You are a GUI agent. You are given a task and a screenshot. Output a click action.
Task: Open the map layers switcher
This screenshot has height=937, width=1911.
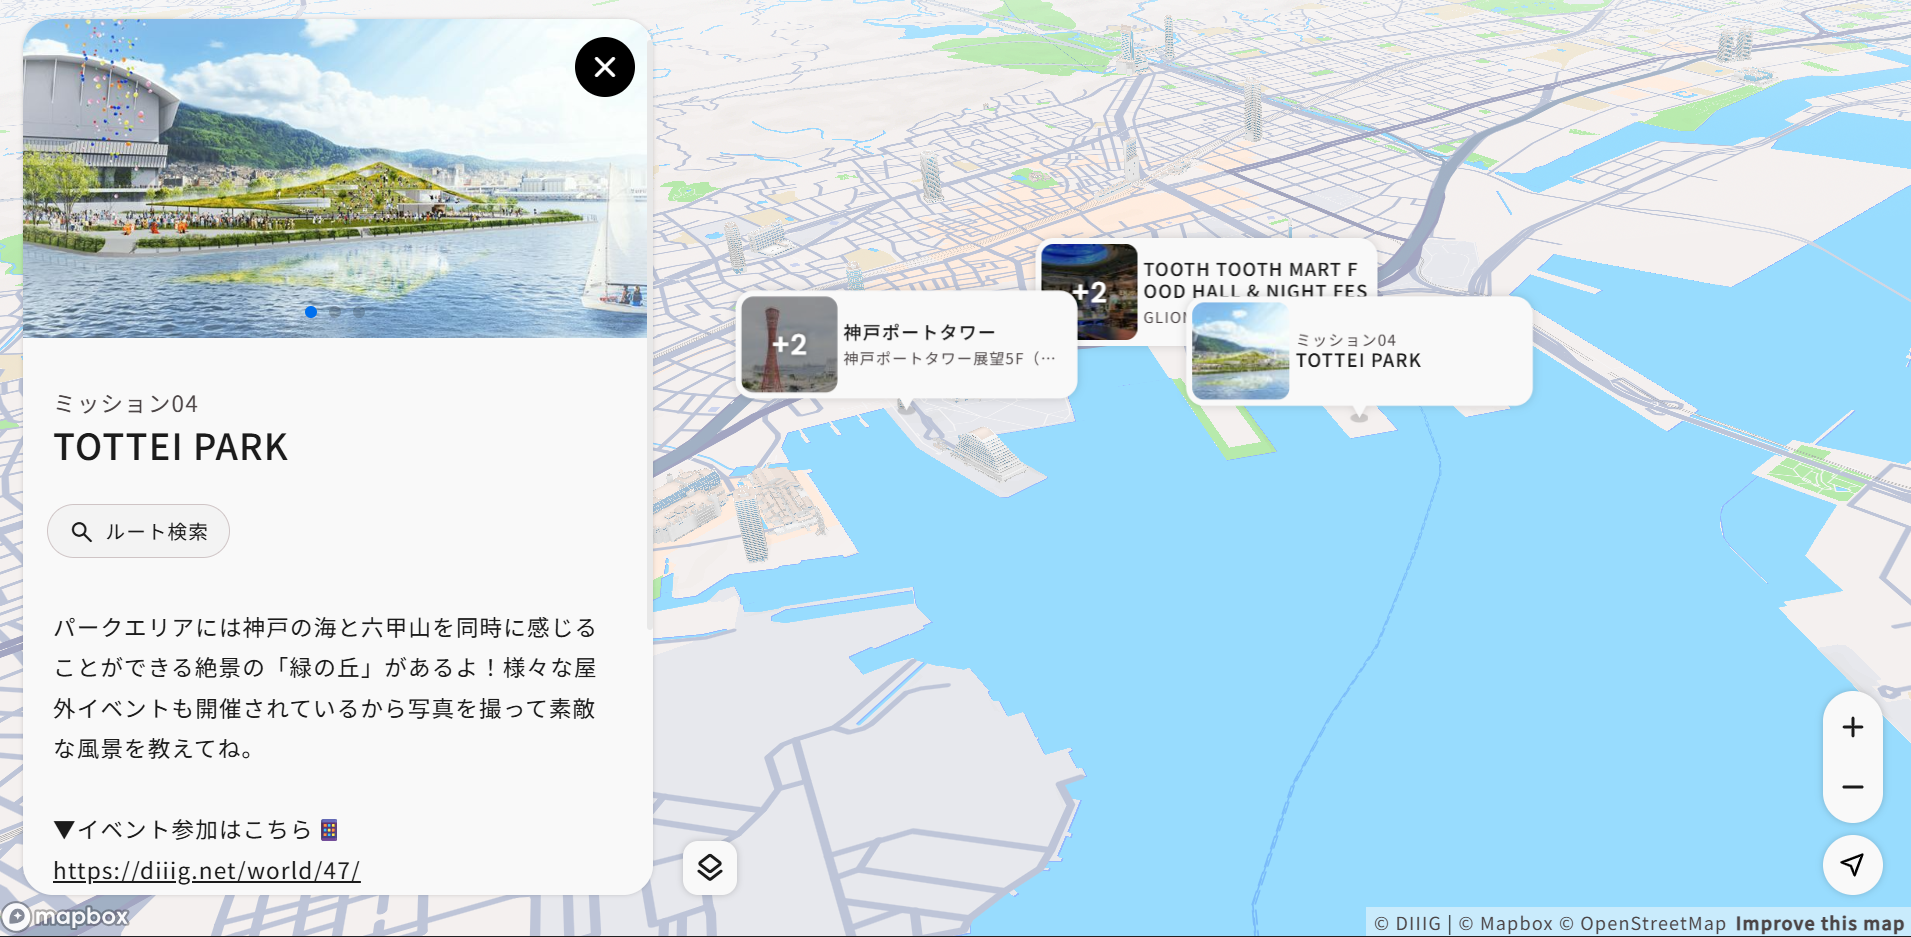point(710,867)
